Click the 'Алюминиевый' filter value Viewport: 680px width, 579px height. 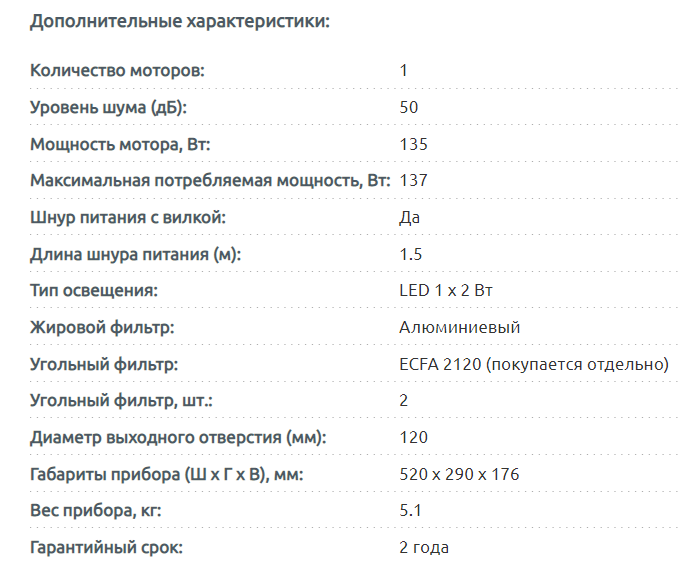(459, 327)
